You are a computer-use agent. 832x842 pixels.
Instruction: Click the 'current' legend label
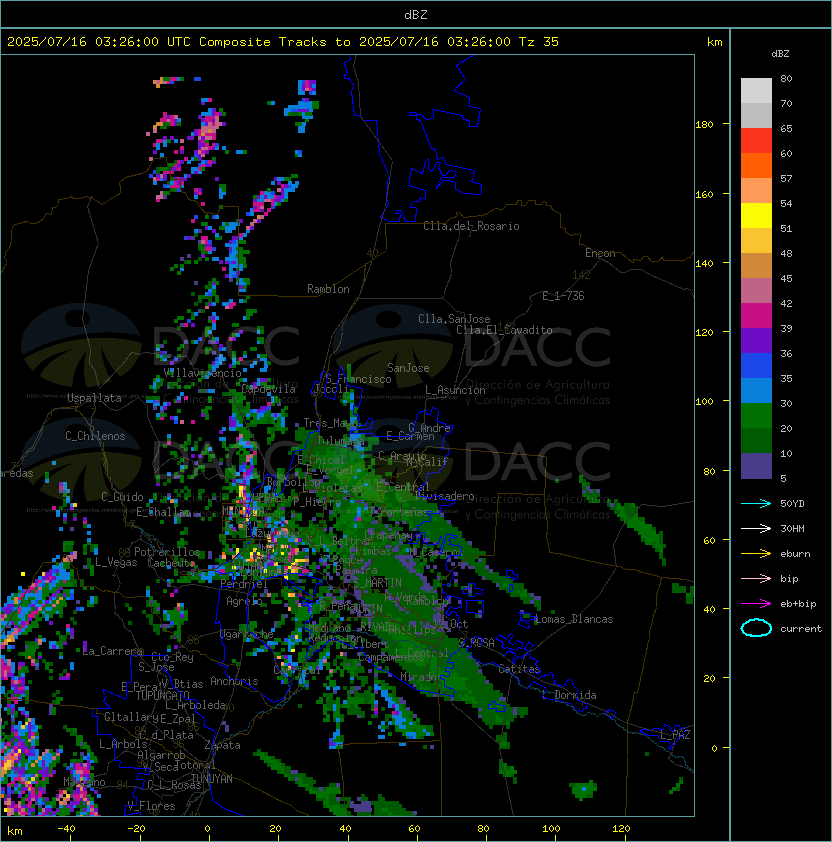tap(801, 629)
